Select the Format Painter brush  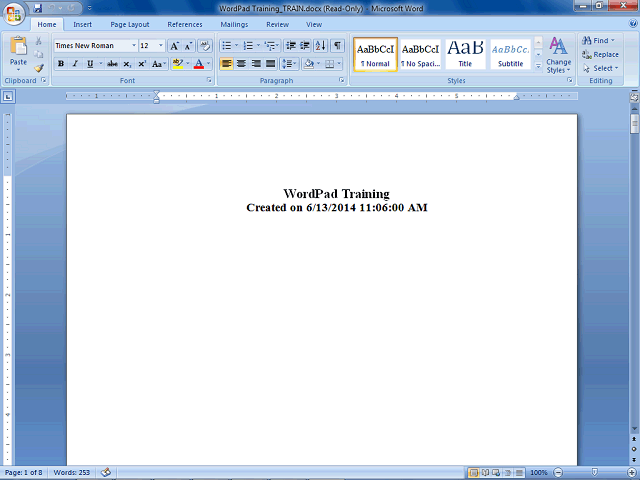click(39, 68)
